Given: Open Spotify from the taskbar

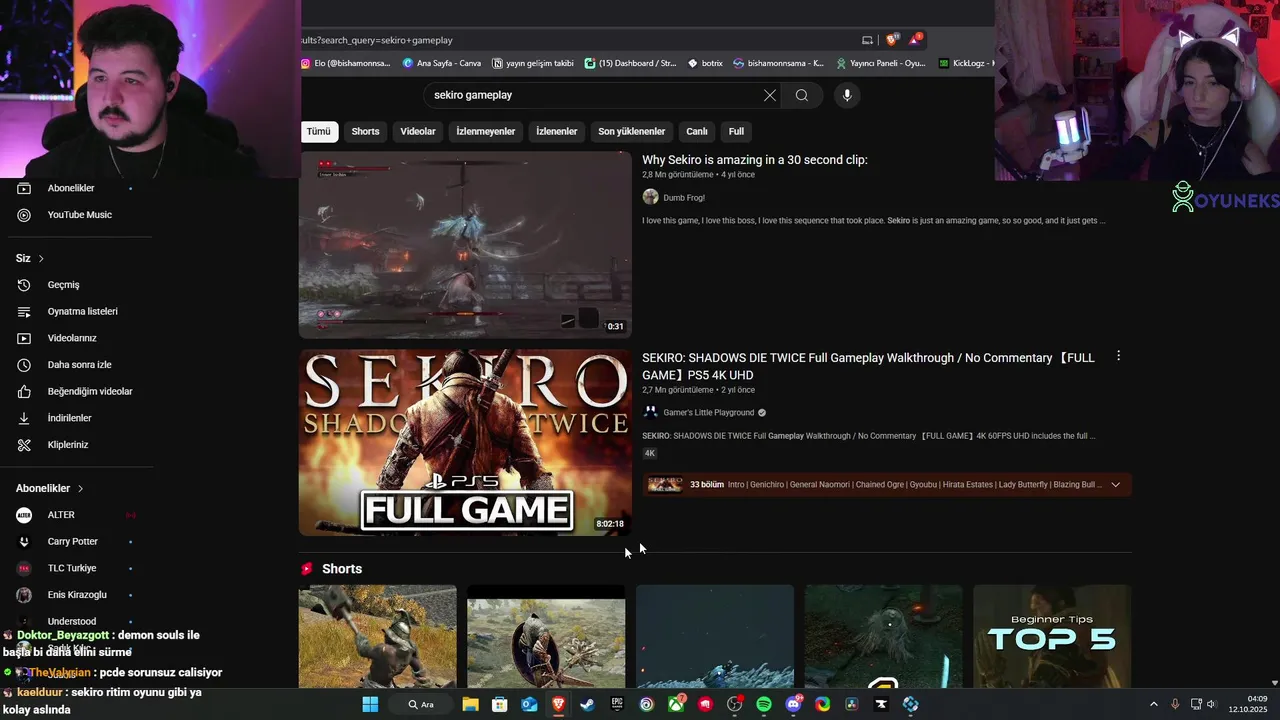Looking at the screenshot, I should click(x=764, y=704).
